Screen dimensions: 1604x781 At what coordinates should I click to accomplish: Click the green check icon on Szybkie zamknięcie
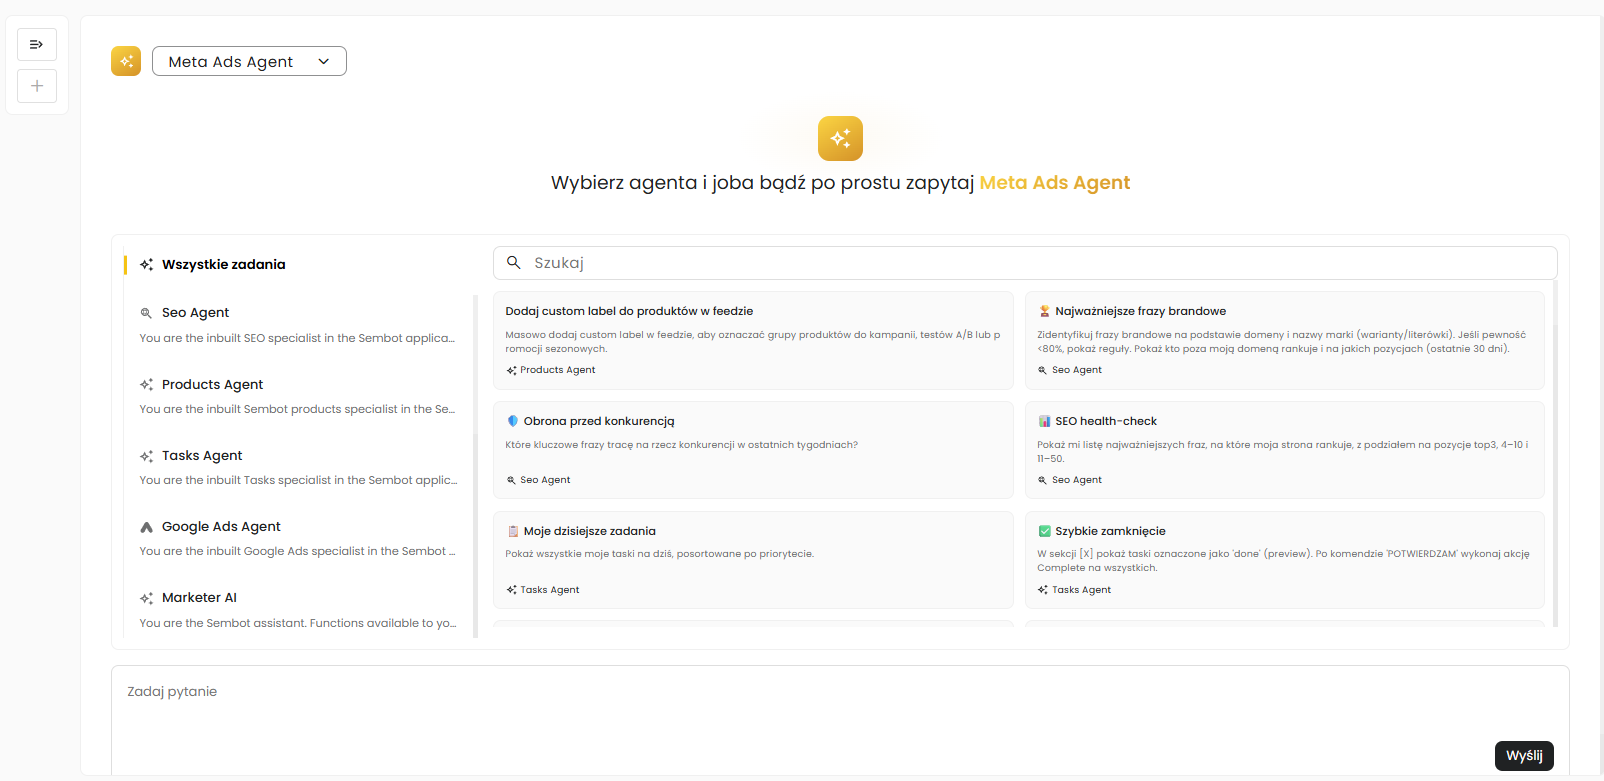1044,531
